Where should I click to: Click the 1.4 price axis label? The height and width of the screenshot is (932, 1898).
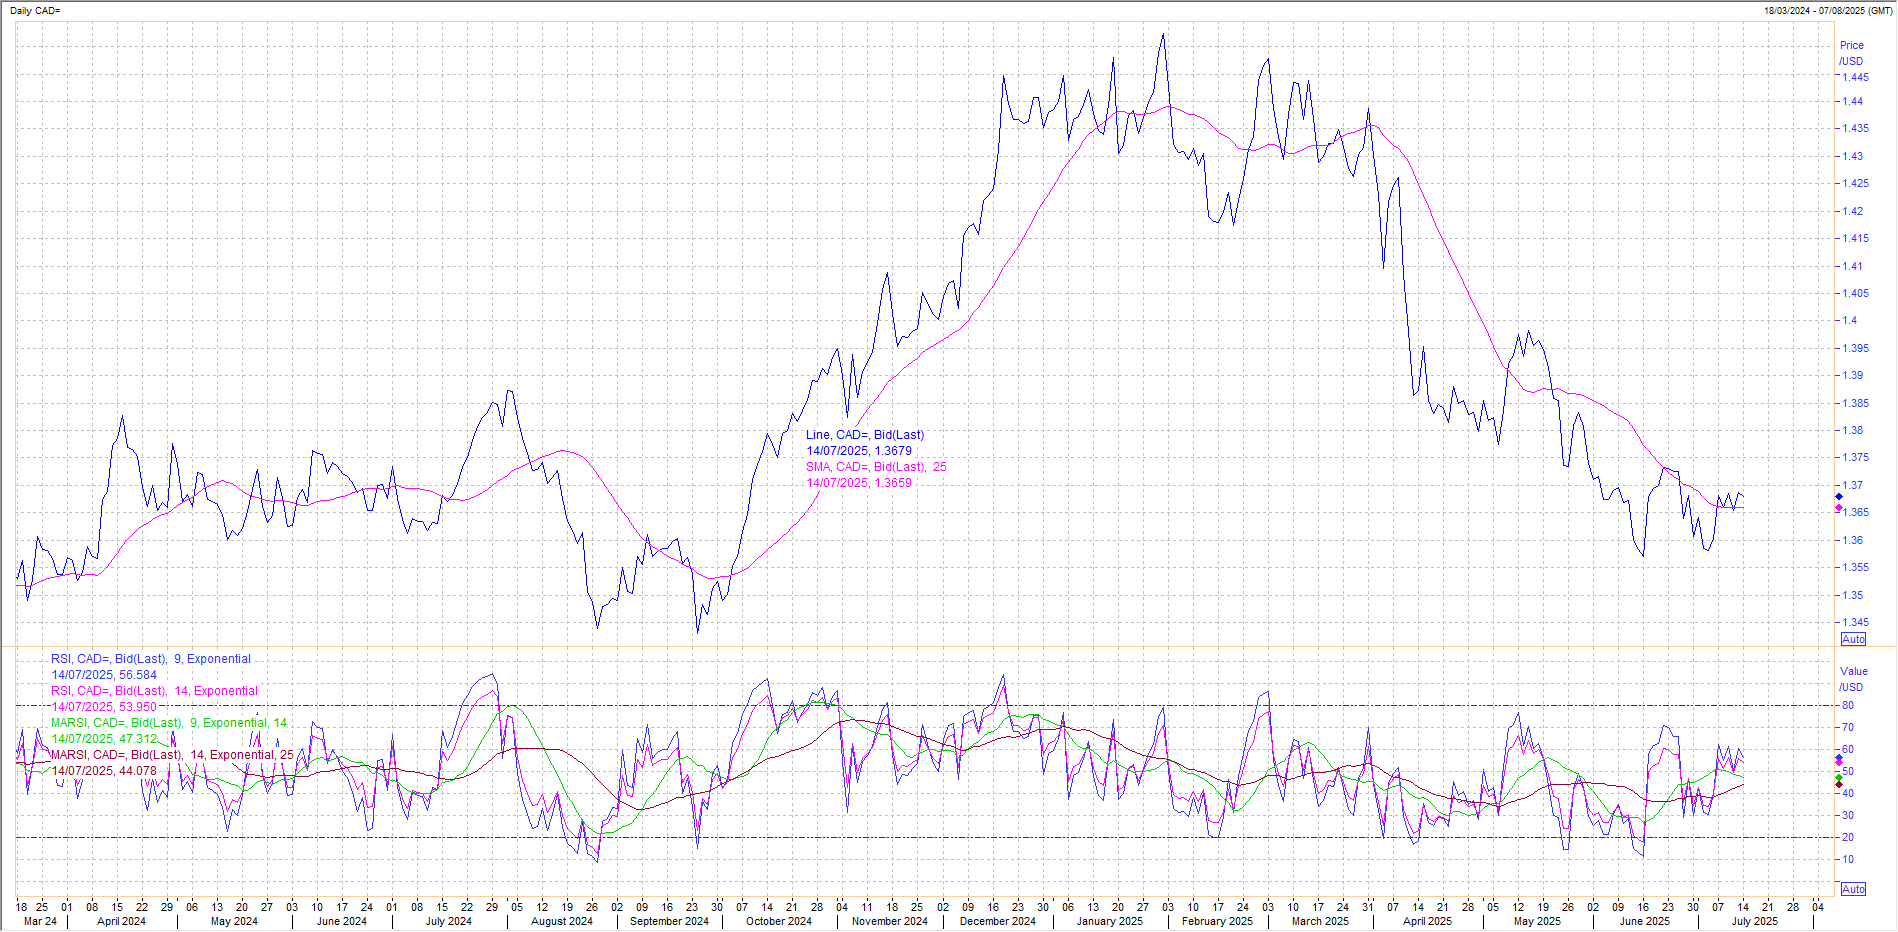1849,320
